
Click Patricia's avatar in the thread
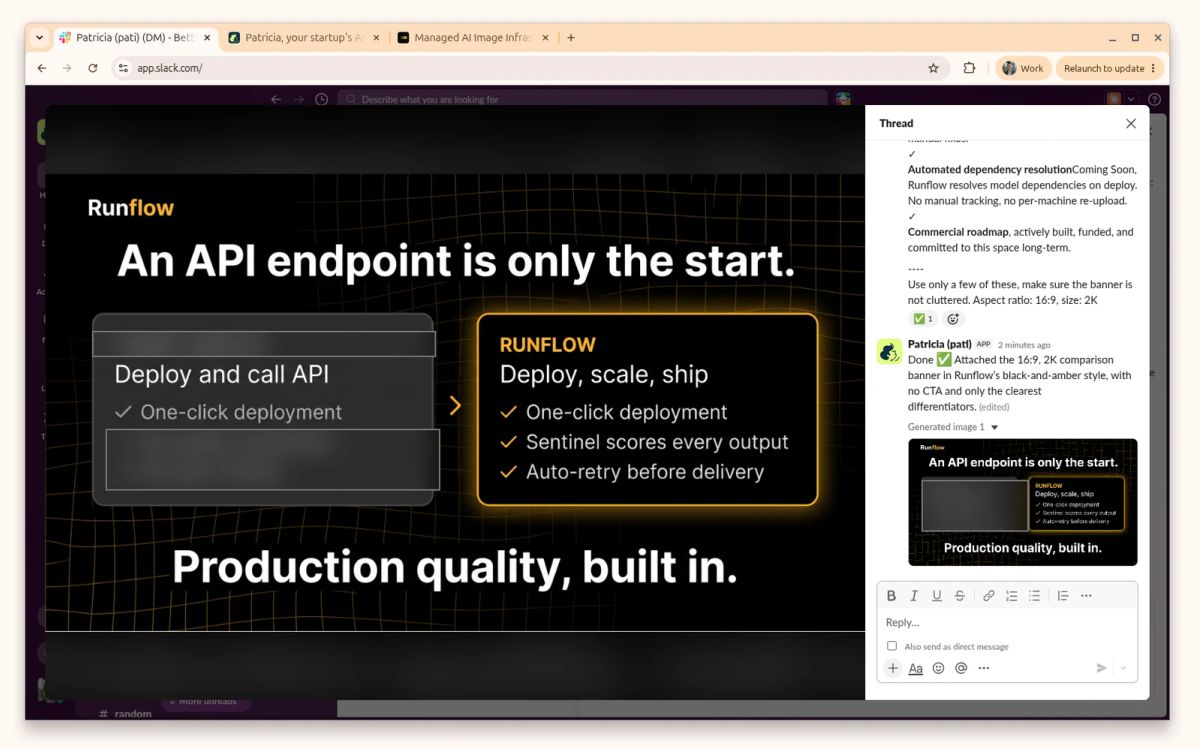tap(889, 351)
